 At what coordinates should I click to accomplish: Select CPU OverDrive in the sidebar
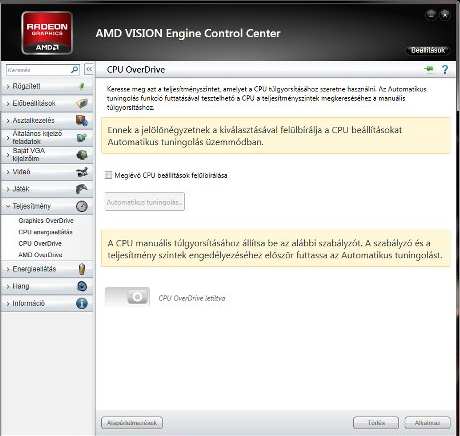(40, 243)
